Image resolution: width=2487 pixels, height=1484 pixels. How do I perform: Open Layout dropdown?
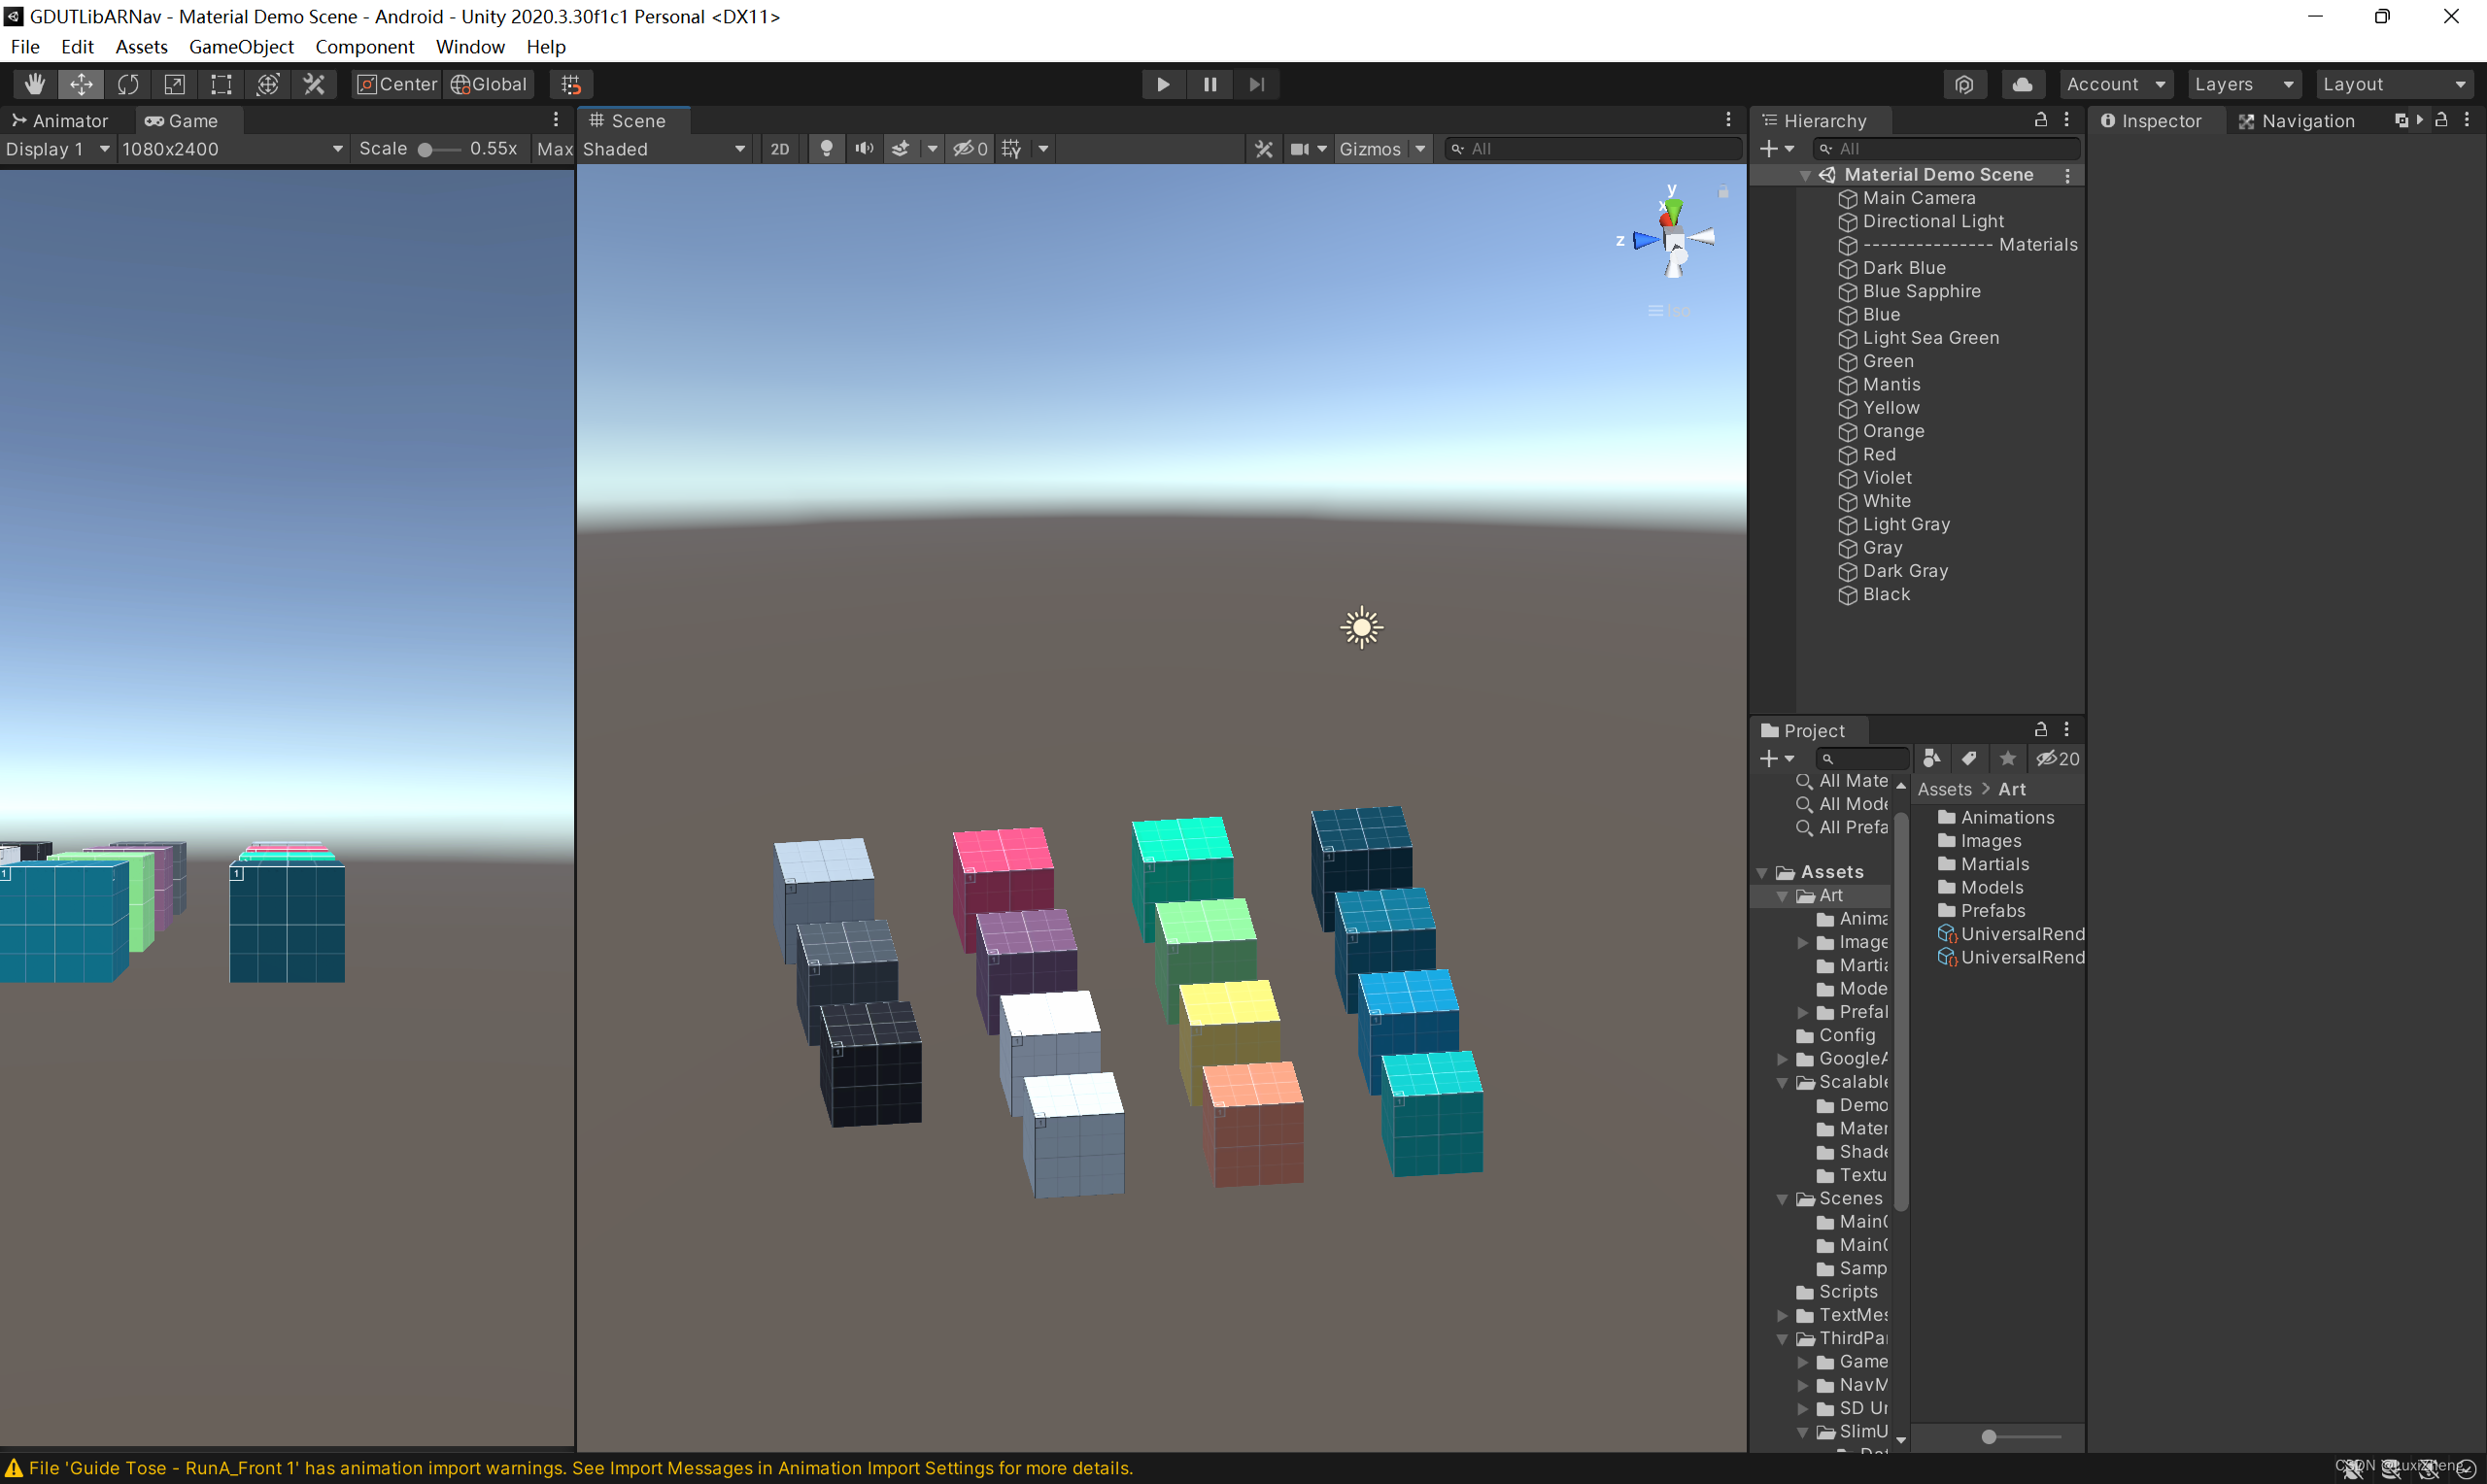tap(2394, 84)
